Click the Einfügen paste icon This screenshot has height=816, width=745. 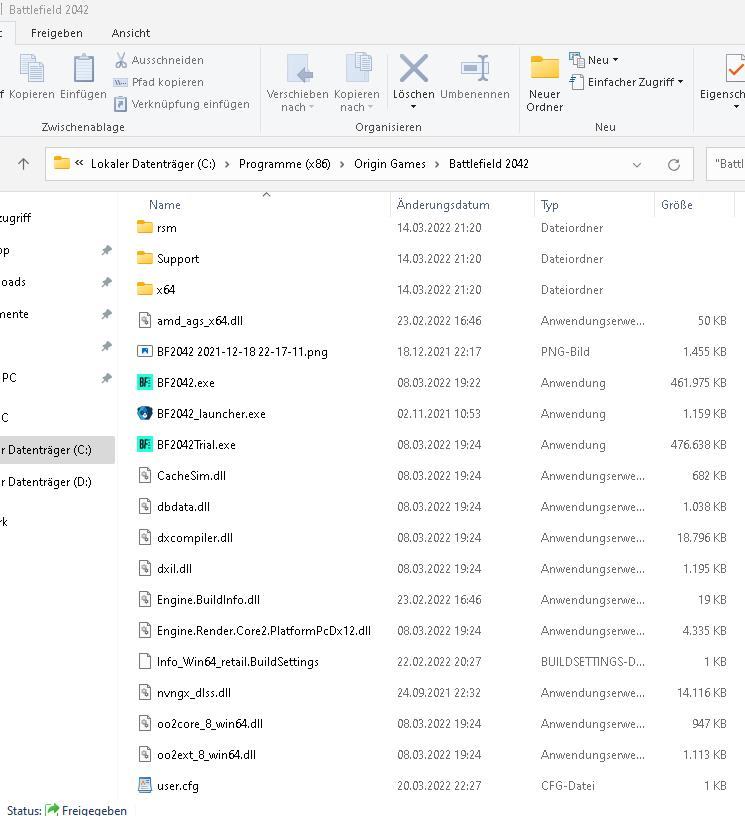pos(83,68)
